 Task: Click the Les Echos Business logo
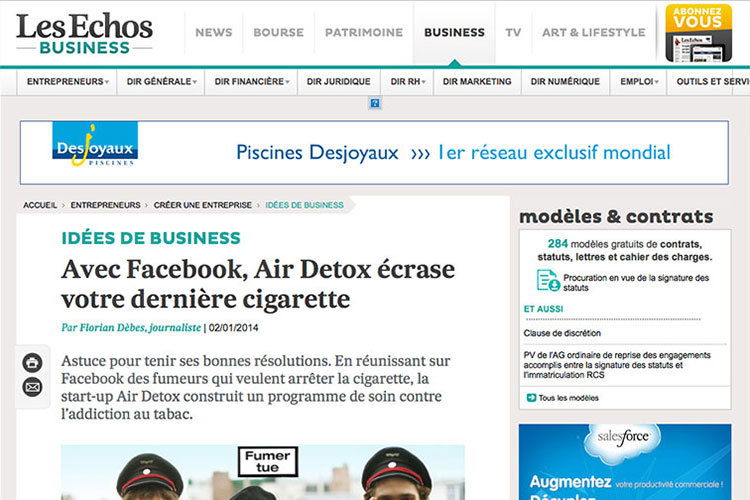tap(84, 33)
